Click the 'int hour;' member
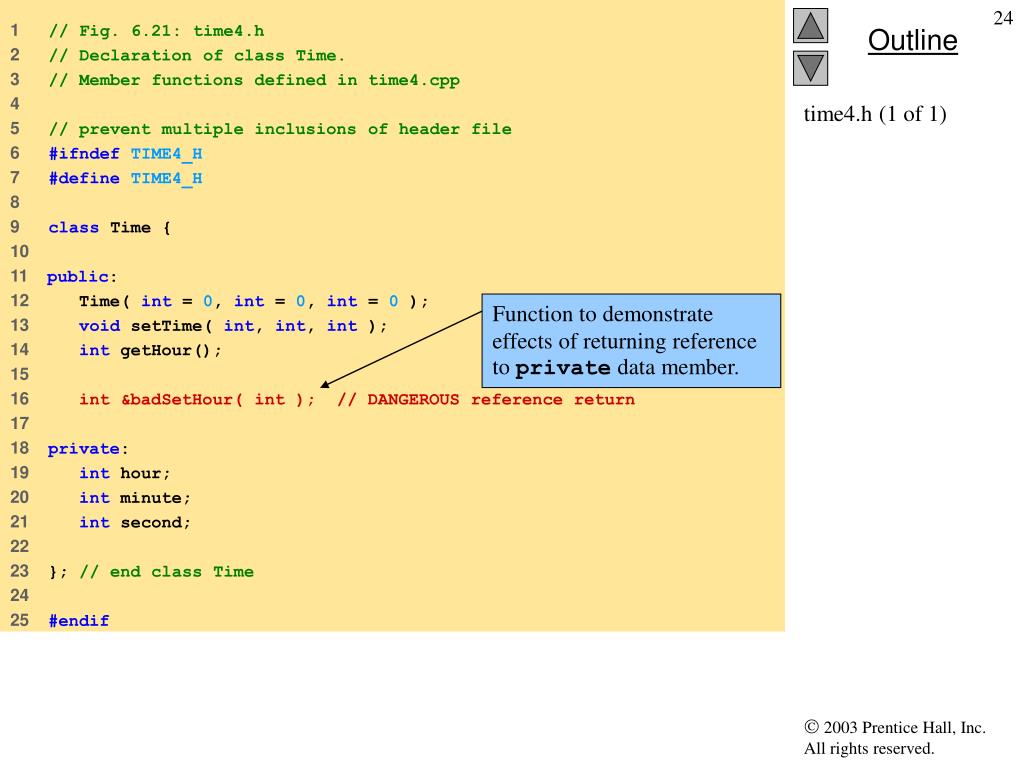The width and height of the screenshot is (1024, 768). (x=125, y=473)
